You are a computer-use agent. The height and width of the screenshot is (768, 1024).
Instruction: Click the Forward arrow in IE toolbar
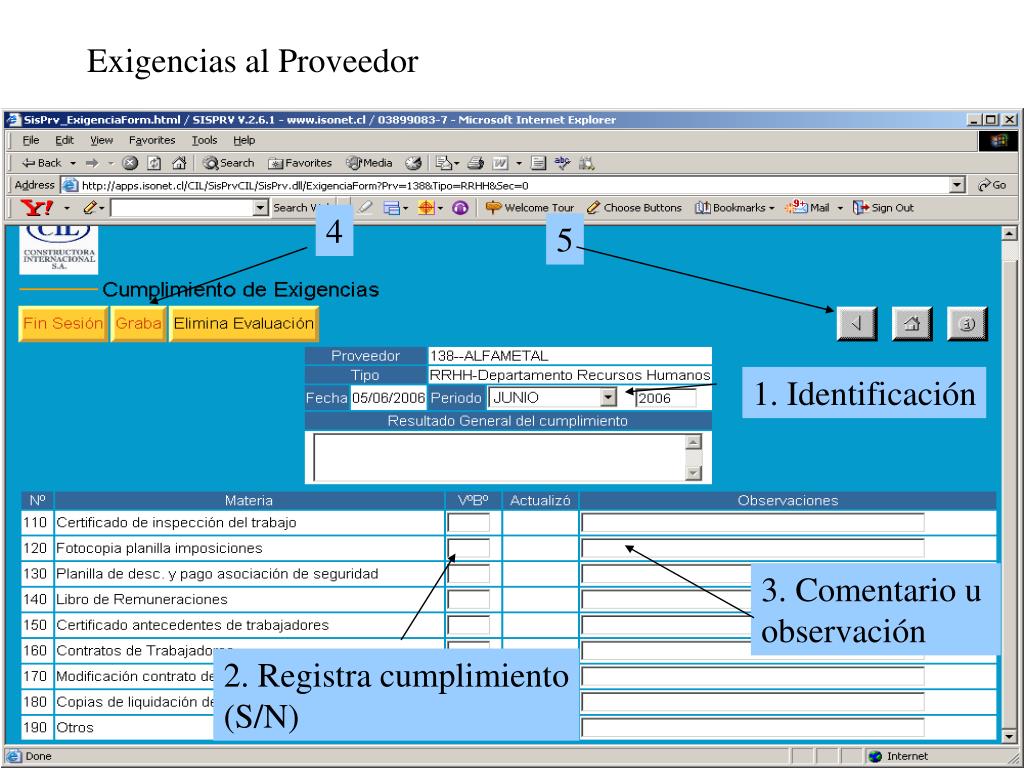tap(92, 163)
